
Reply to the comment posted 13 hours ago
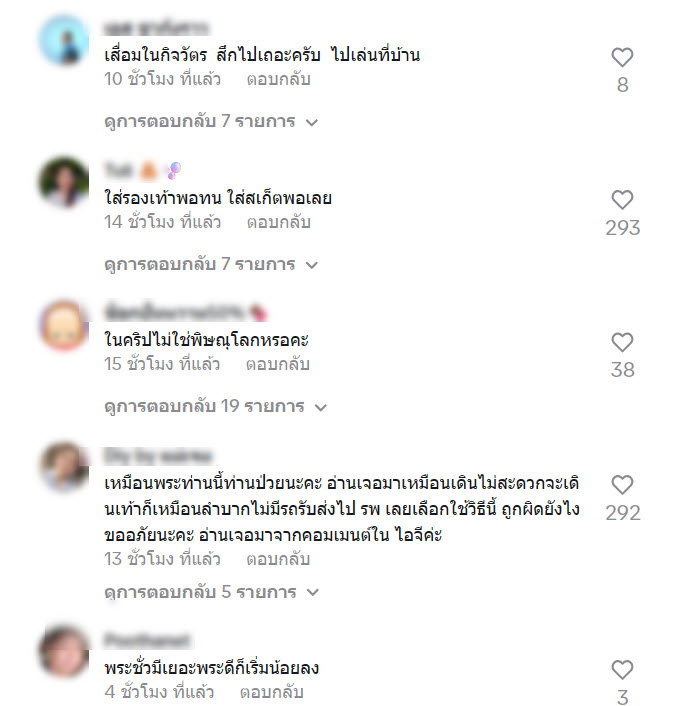[278, 559]
